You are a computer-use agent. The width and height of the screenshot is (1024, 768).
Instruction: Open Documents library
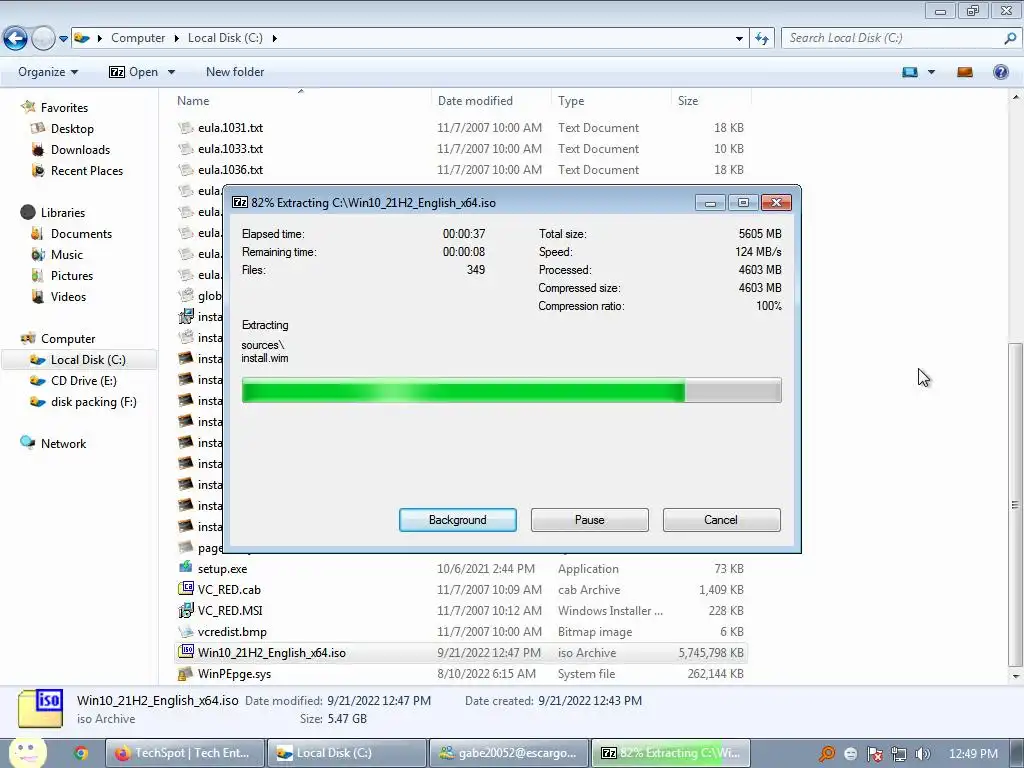click(81, 234)
